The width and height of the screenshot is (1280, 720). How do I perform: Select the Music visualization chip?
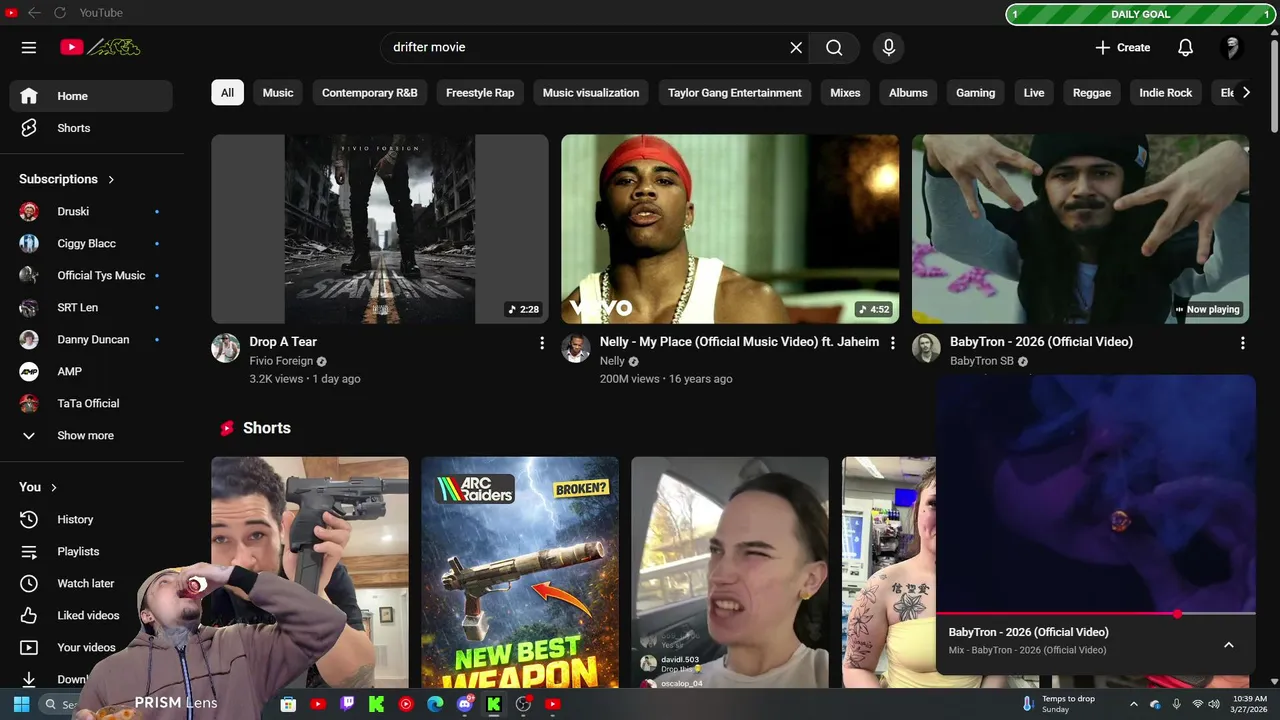point(591,92)
